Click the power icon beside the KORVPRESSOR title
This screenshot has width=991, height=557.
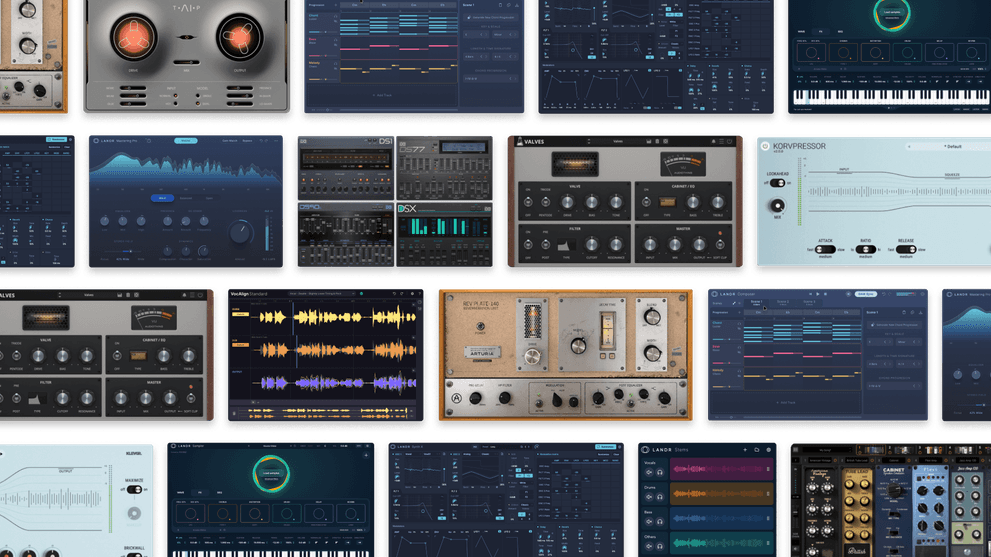765,146
